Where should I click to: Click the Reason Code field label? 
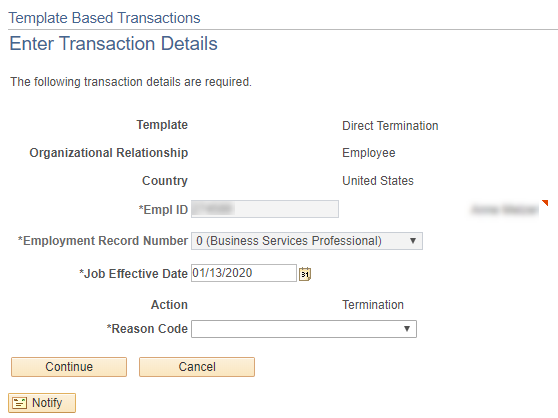tap(147, 329)
